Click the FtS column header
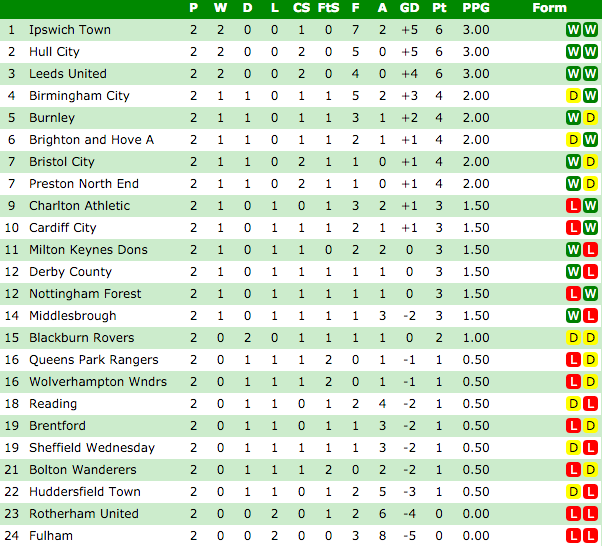Screen dimensions: 602x546 coord(328,8)
